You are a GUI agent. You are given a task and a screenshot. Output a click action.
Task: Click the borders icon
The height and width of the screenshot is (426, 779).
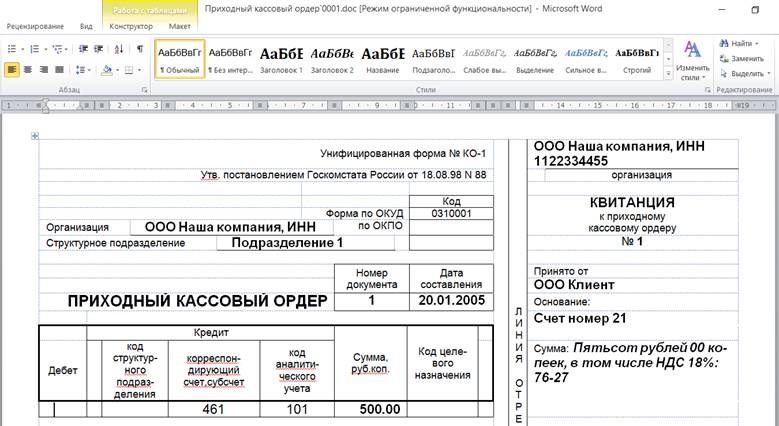(x=129, y=70)
